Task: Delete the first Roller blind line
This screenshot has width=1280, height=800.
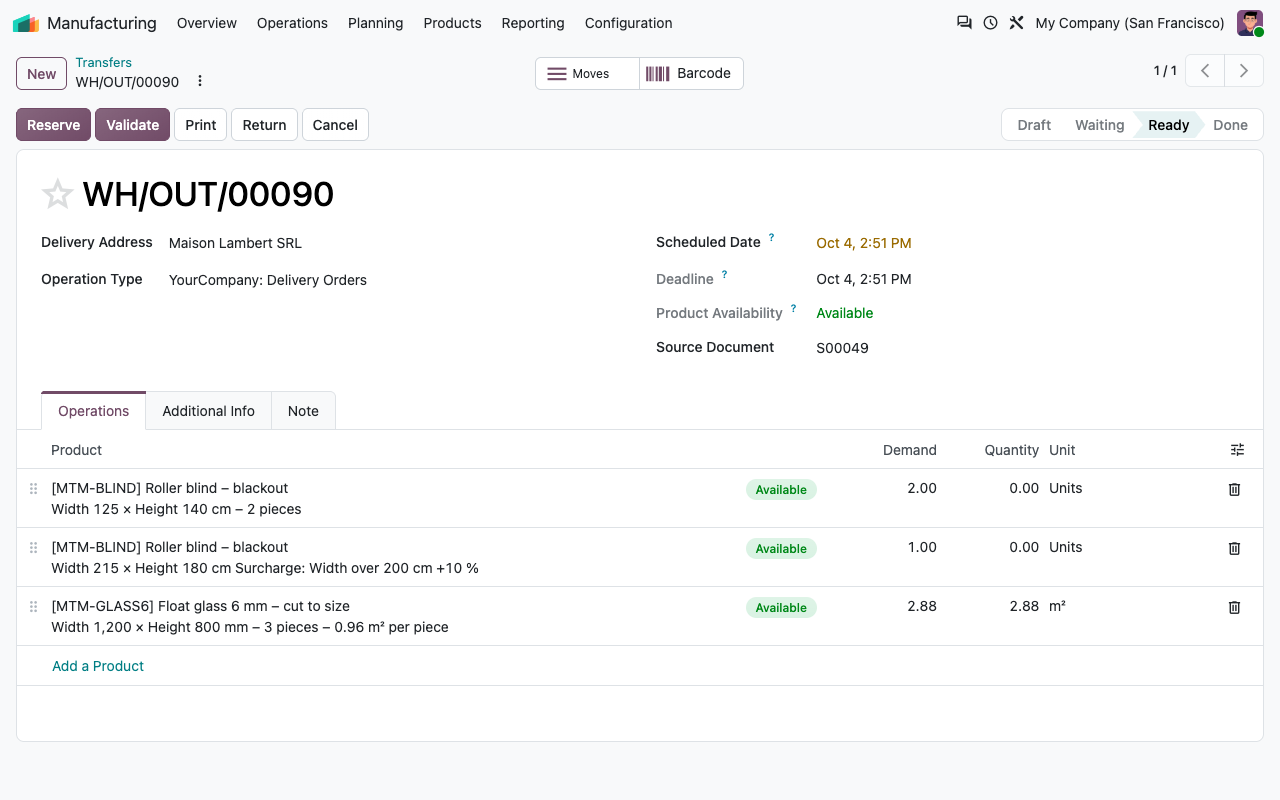Action: click(1234, 489)
